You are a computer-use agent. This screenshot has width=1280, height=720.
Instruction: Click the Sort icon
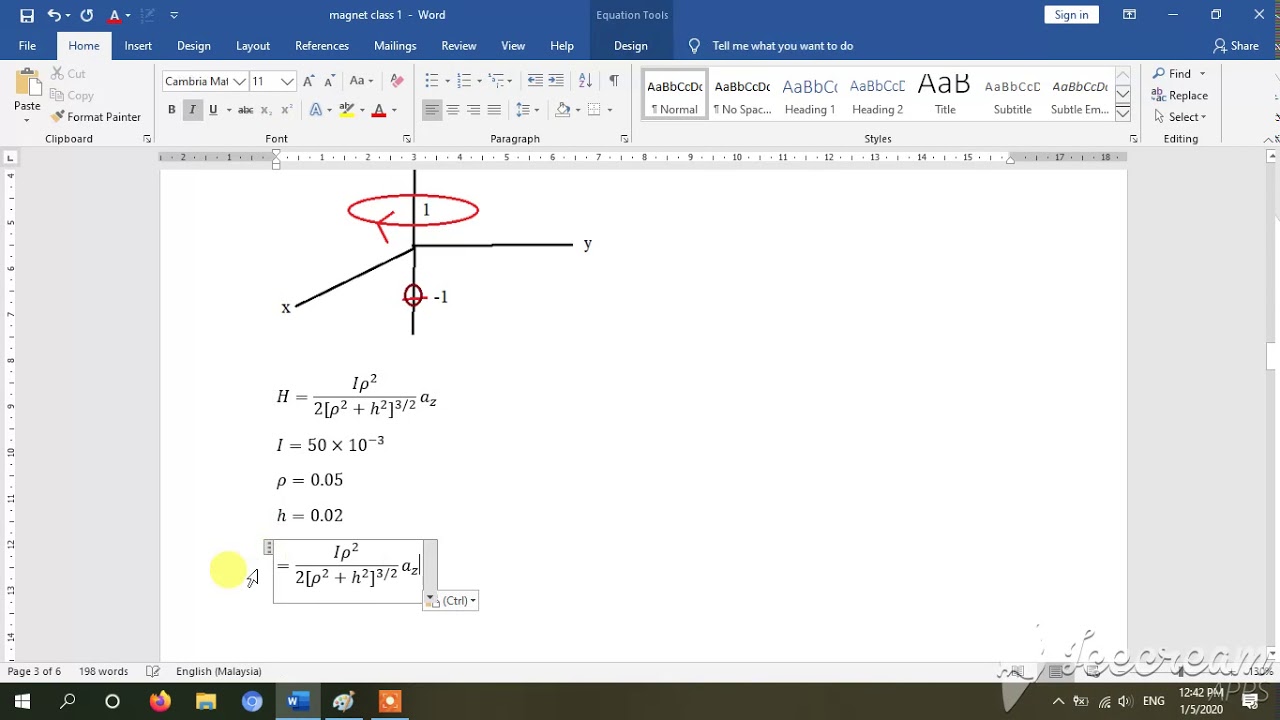(585, 81)
